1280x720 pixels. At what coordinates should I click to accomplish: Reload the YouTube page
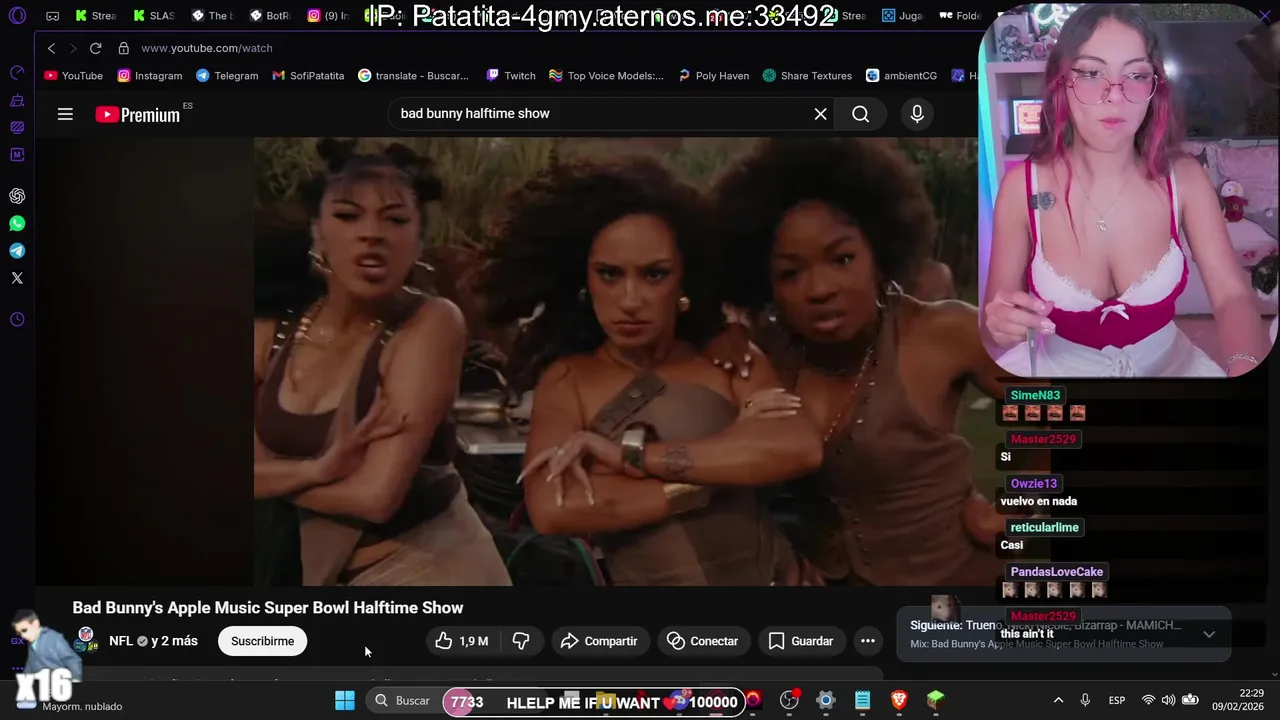pos(95,48)
